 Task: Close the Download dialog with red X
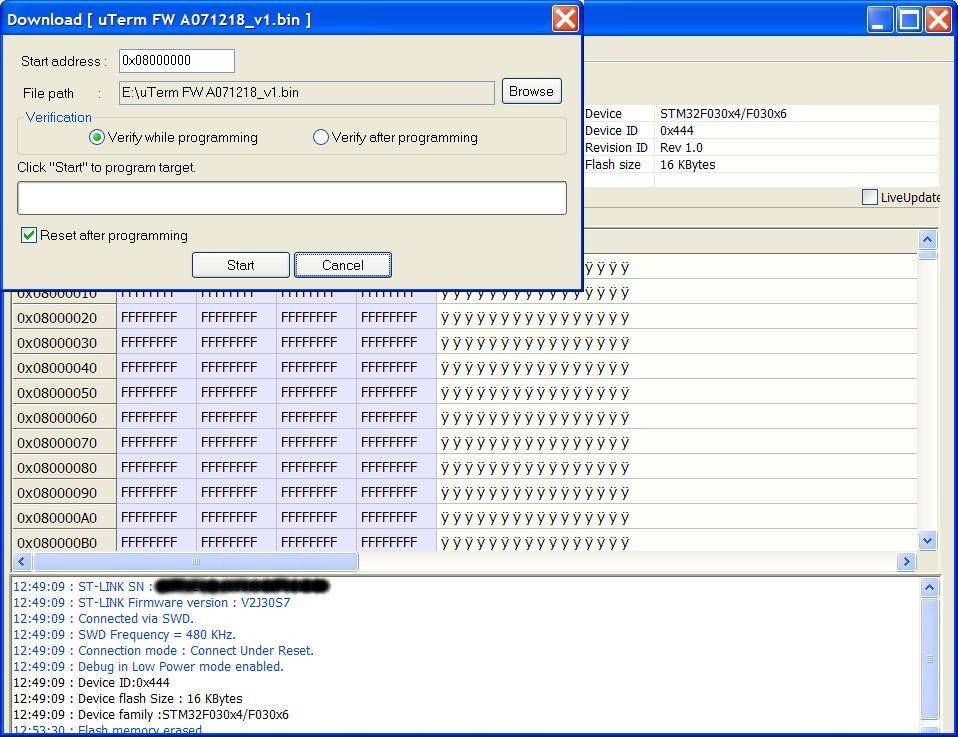click(x=565, y=19)
